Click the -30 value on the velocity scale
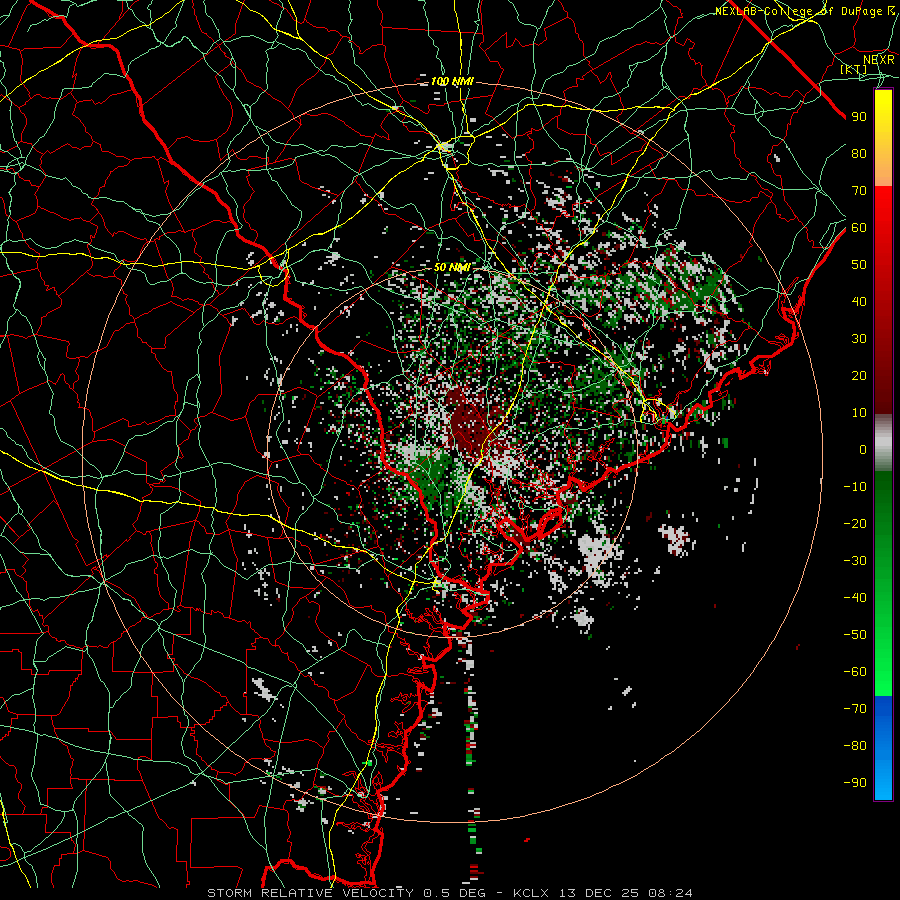 coord(855,561)
